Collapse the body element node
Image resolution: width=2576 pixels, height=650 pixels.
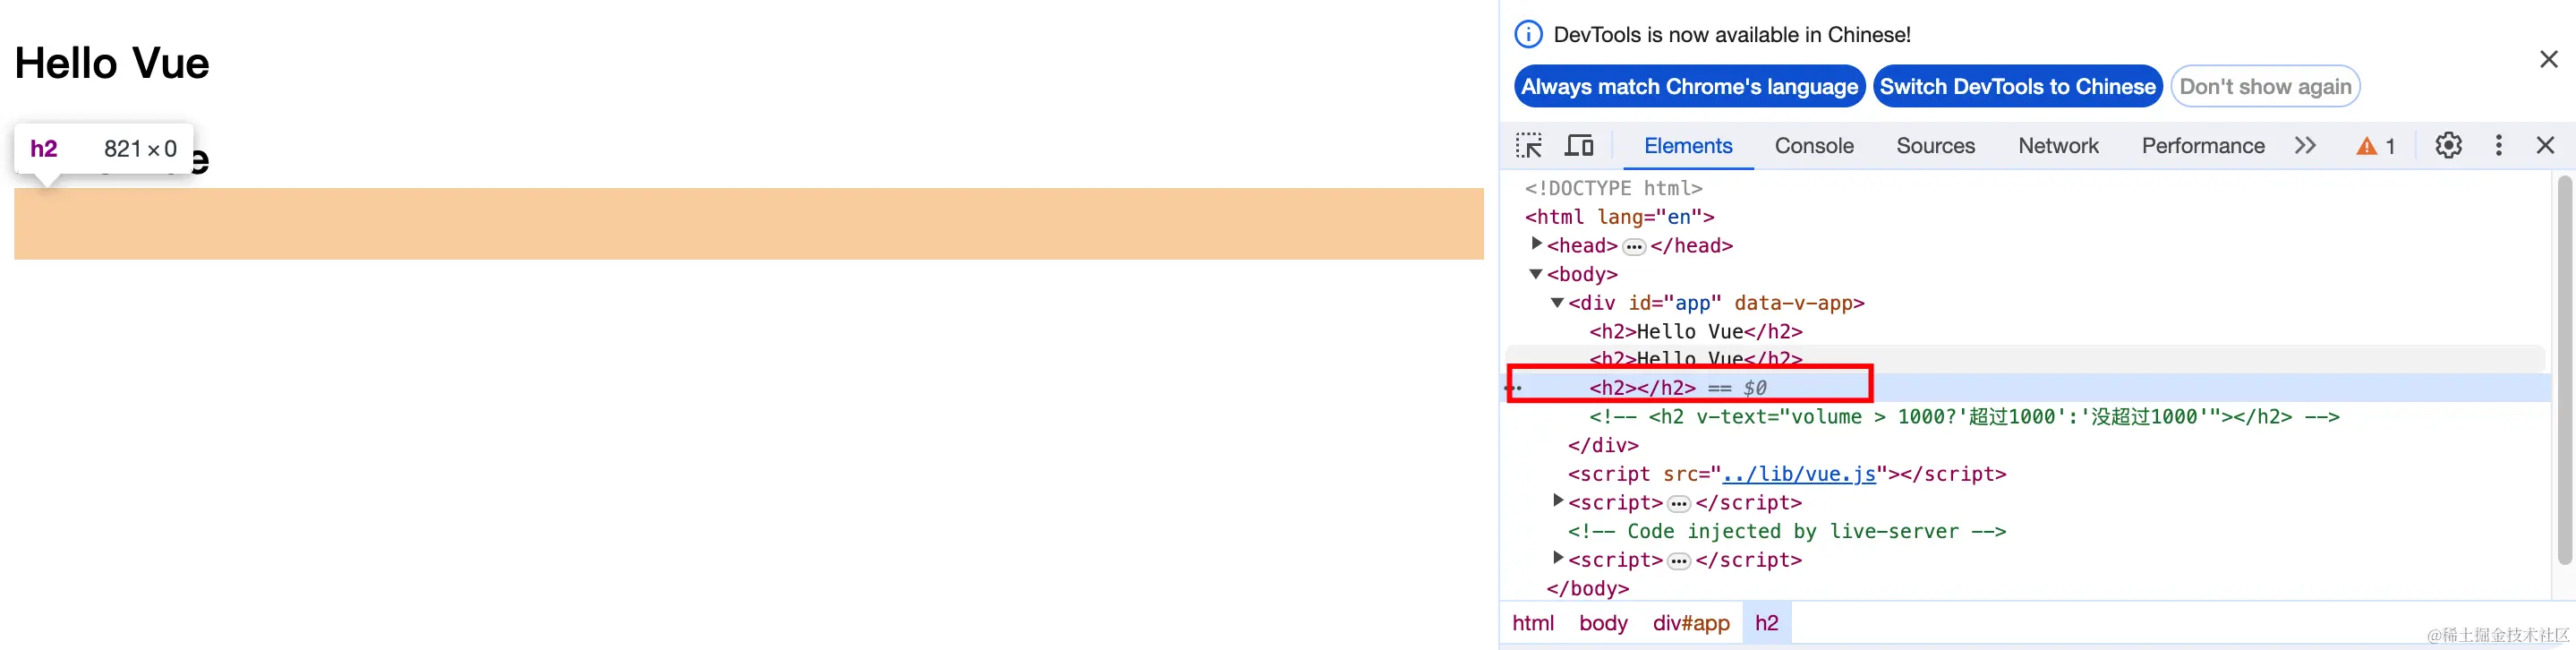(x=1536, y=274)
